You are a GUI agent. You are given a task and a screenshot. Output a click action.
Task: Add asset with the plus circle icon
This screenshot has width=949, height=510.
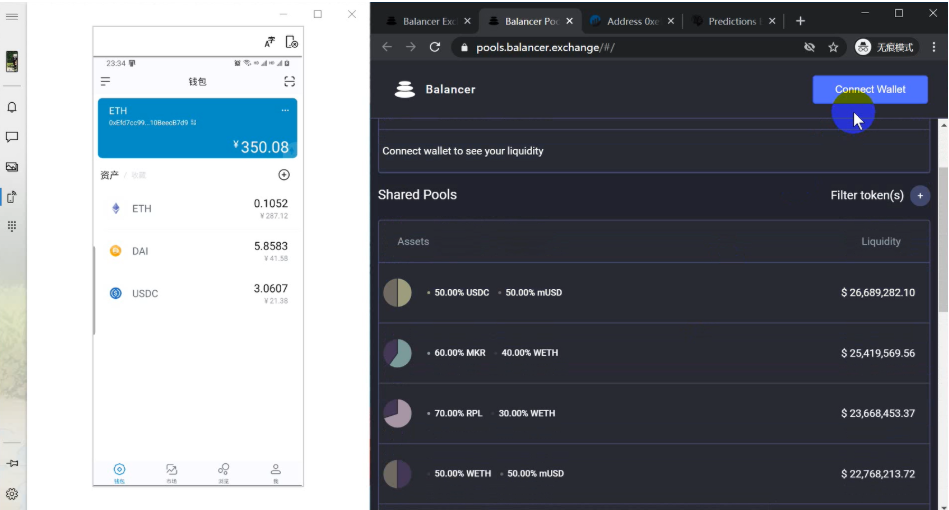click(284, 175)
